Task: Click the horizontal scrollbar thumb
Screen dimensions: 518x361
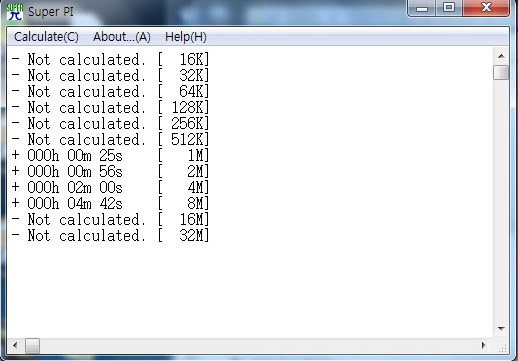Action: coord(32,346)
